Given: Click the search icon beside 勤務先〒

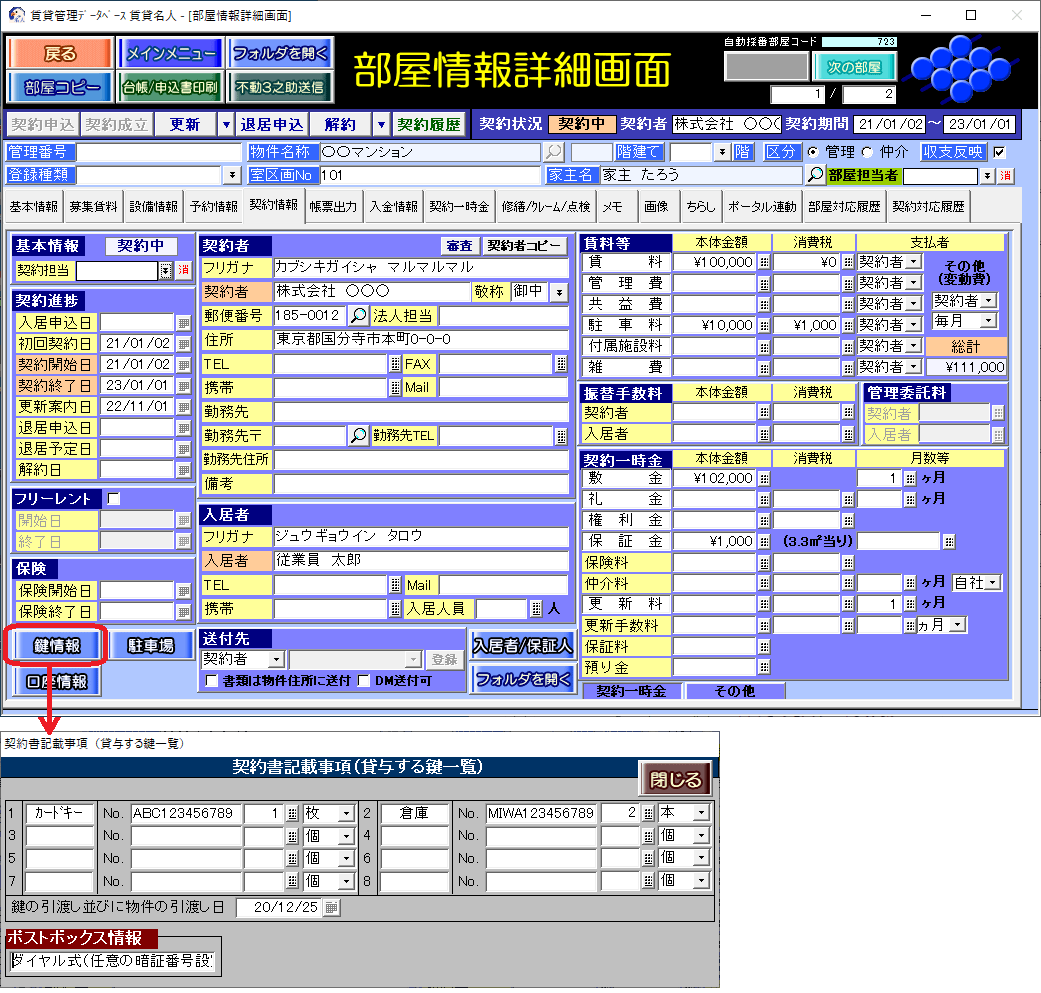Looking at the screenshot, I should pyautogui.click(x=358, y=436).
